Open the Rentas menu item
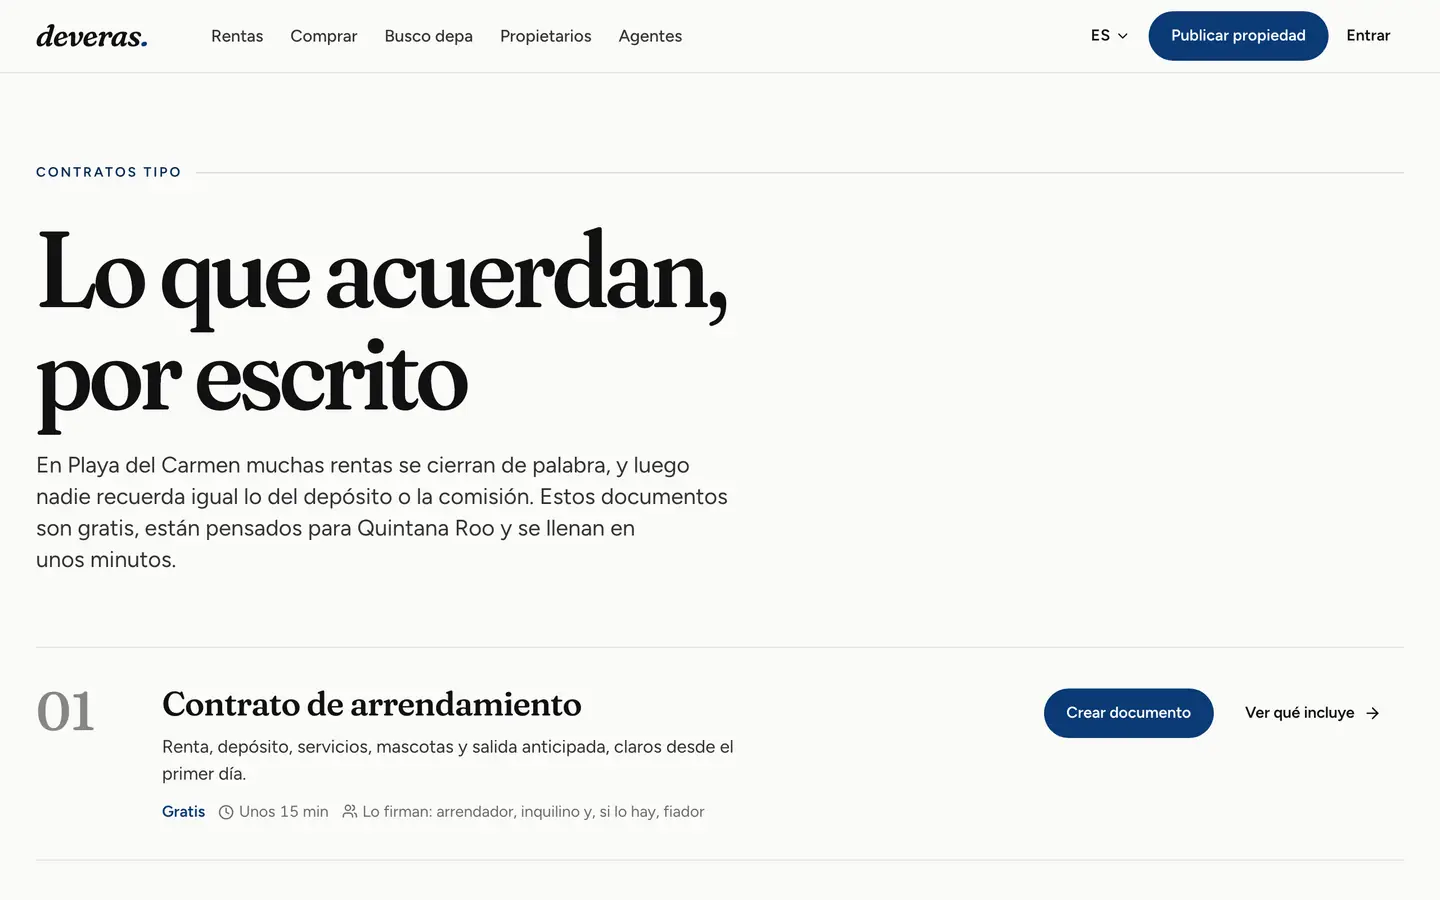Viewport: 1440px width, 900px height. pyautogui.click(x=237, y=36)
